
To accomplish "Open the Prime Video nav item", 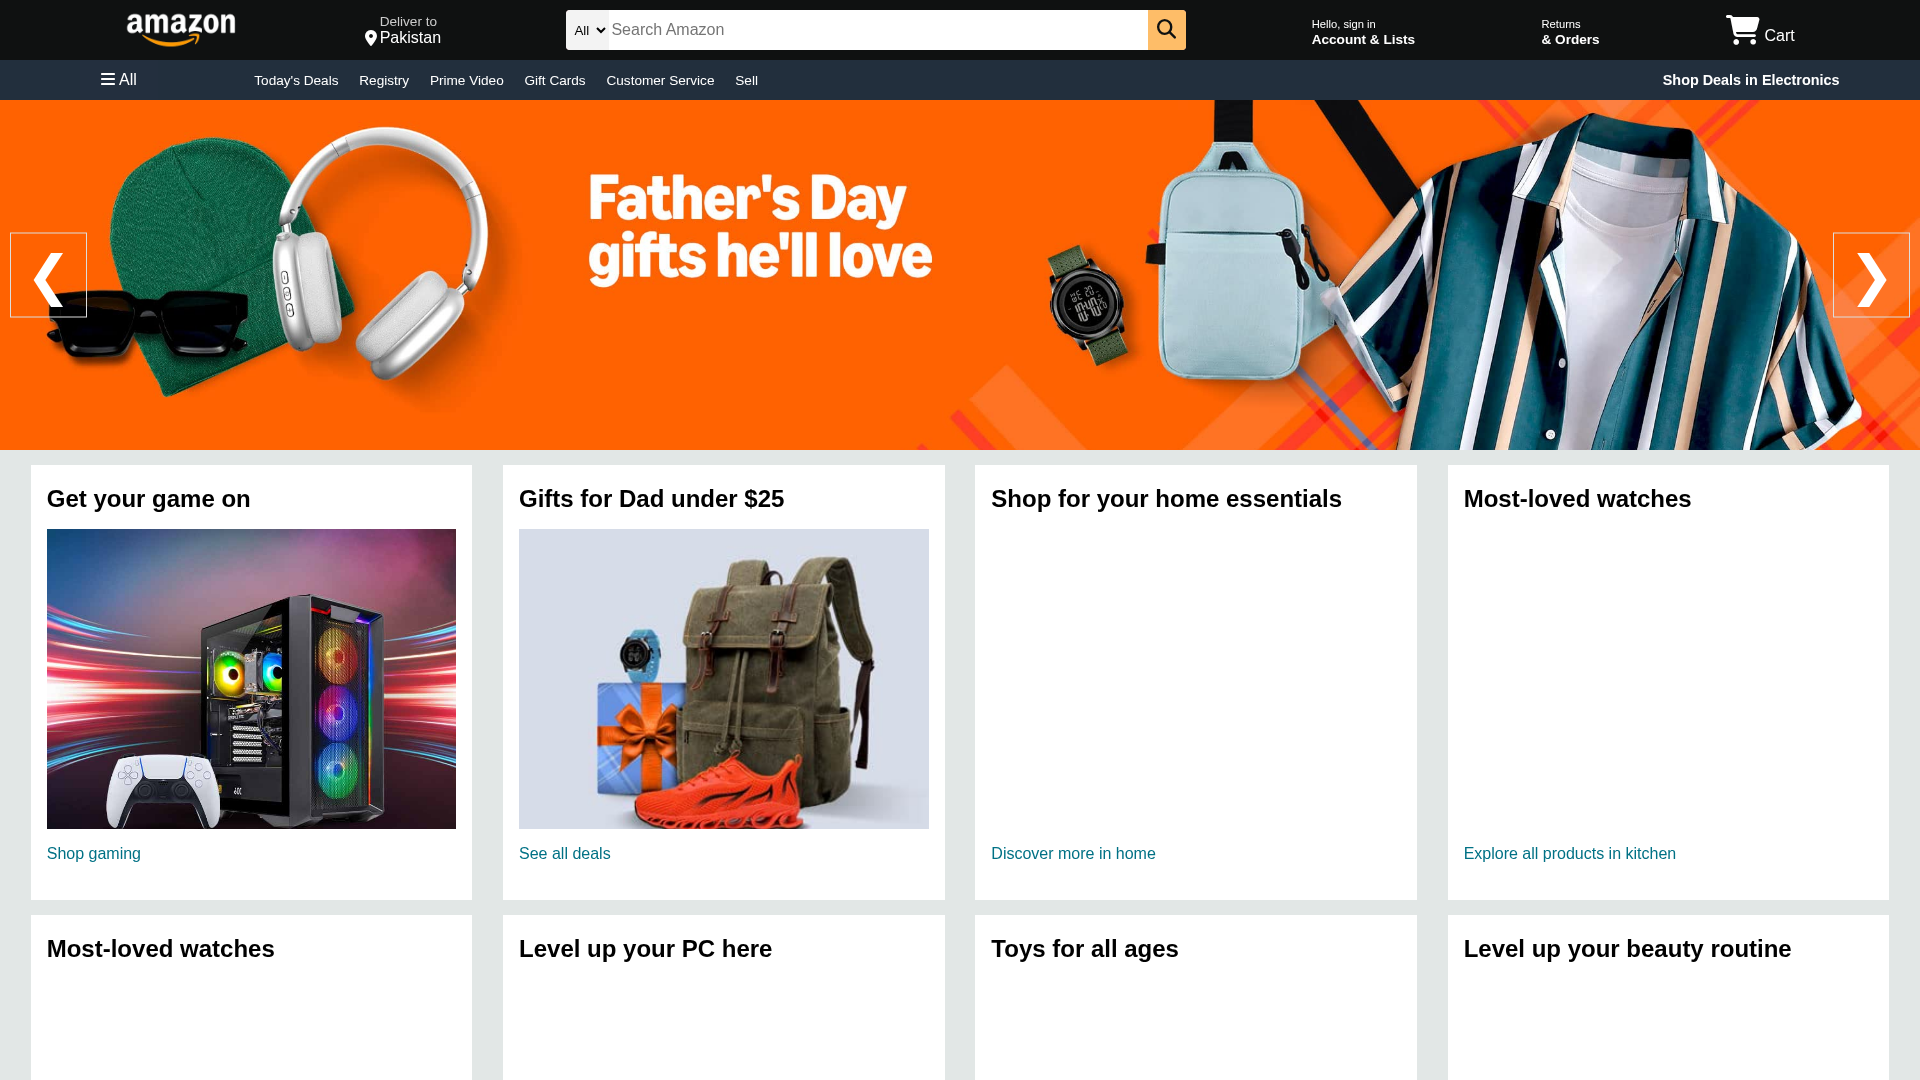I will click(467, 80).
